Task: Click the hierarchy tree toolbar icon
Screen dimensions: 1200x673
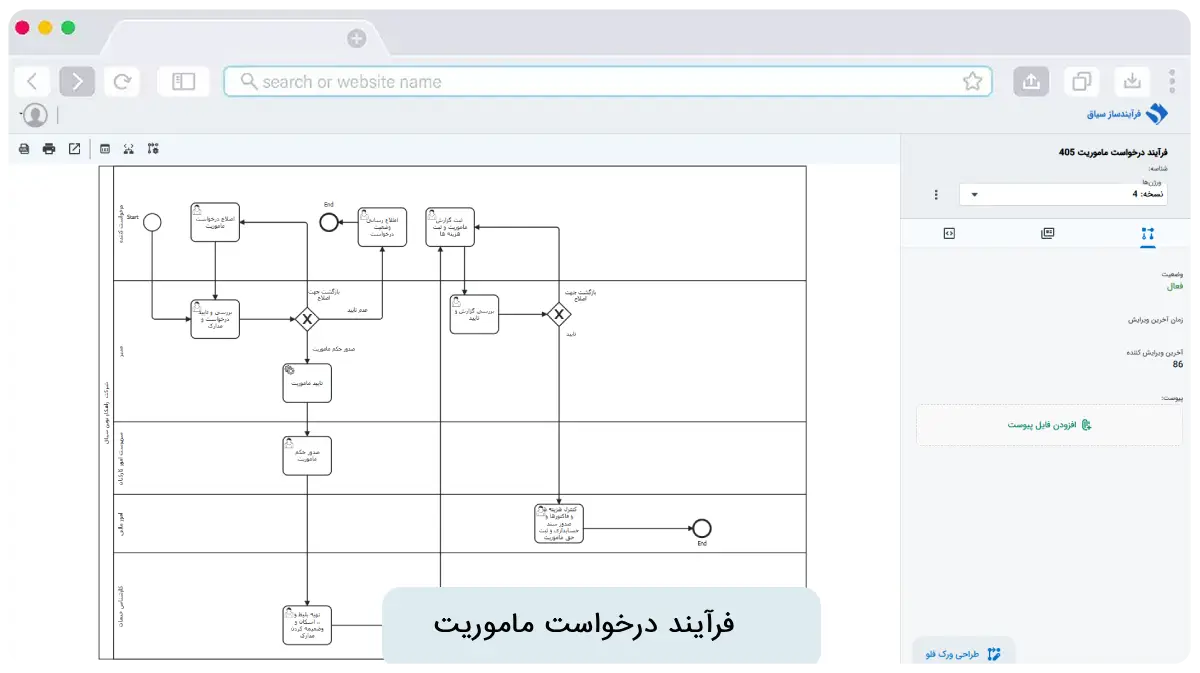Action: pyautogui.click(x=129, y=149)
